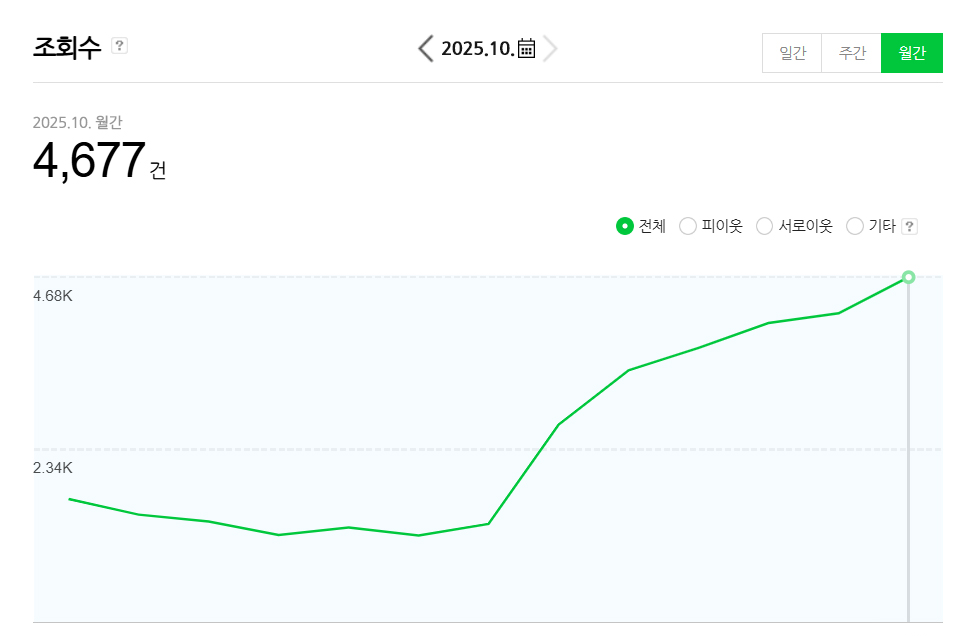Select the 피이웃 radio option

(x=688, y=226)
